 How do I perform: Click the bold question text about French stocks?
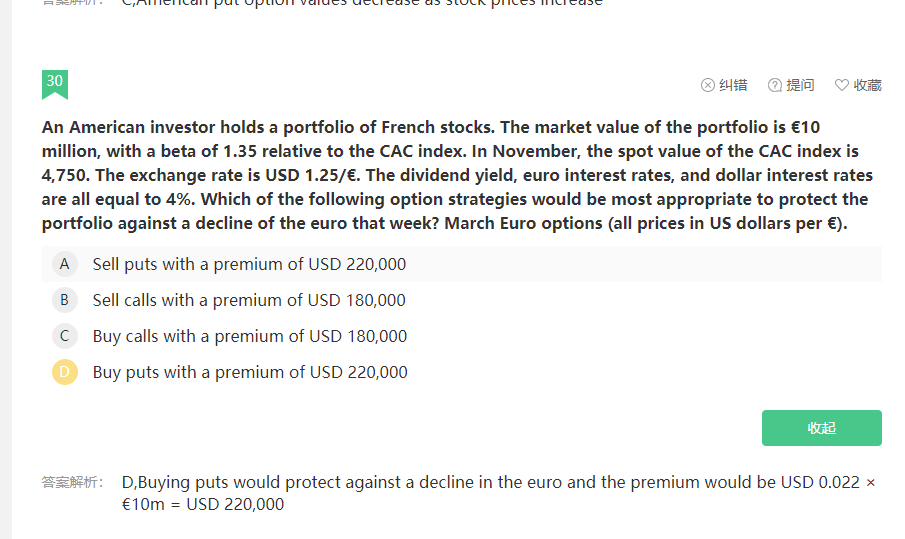click(457, 175)
